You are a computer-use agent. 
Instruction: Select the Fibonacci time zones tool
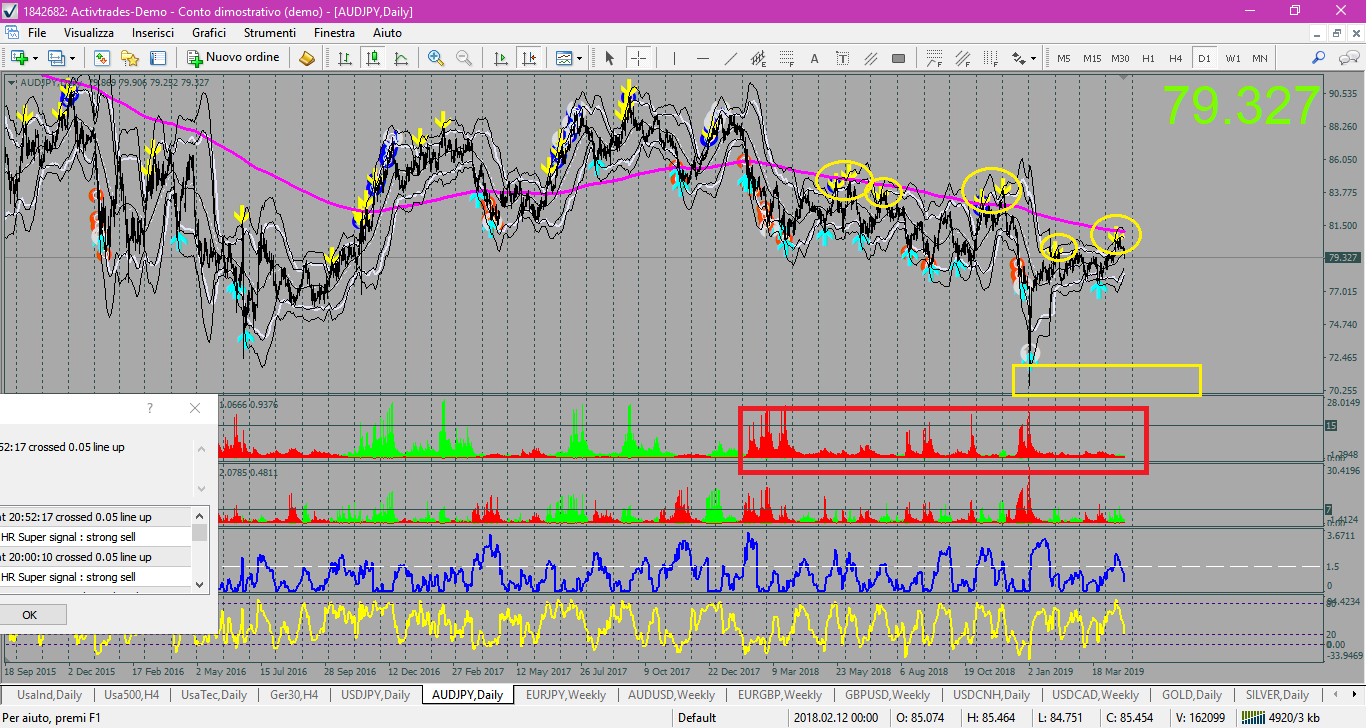pos(991,58)
